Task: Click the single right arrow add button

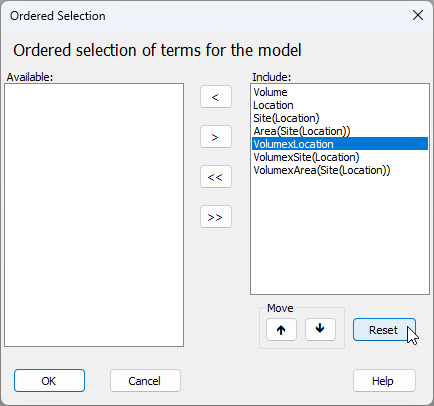Action: point(216,137)
